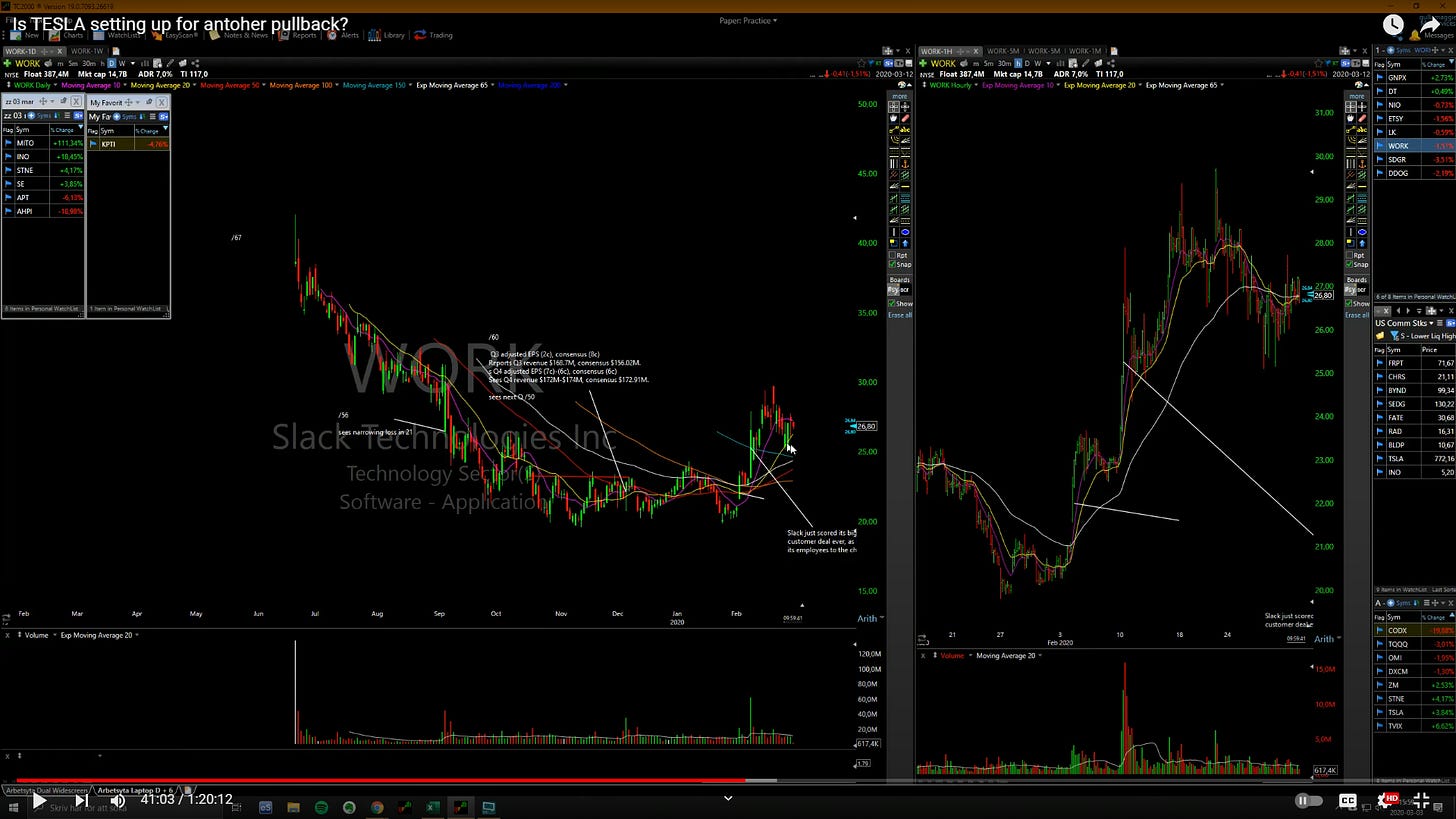Select blue arrow tool in left toolbar
The image size is (1456, 819).
pyautogui.click(x=906, y=242)
